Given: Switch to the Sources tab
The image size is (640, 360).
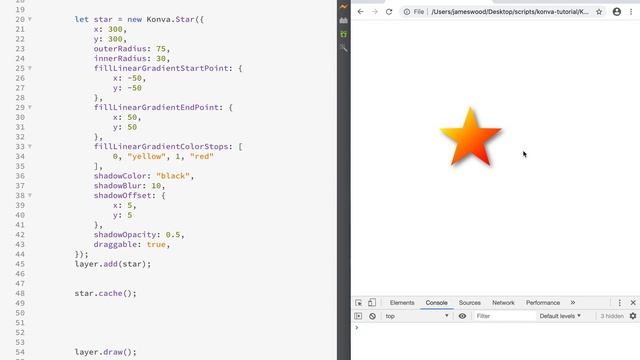Looking at the screenshot, I should coord(470,303).
